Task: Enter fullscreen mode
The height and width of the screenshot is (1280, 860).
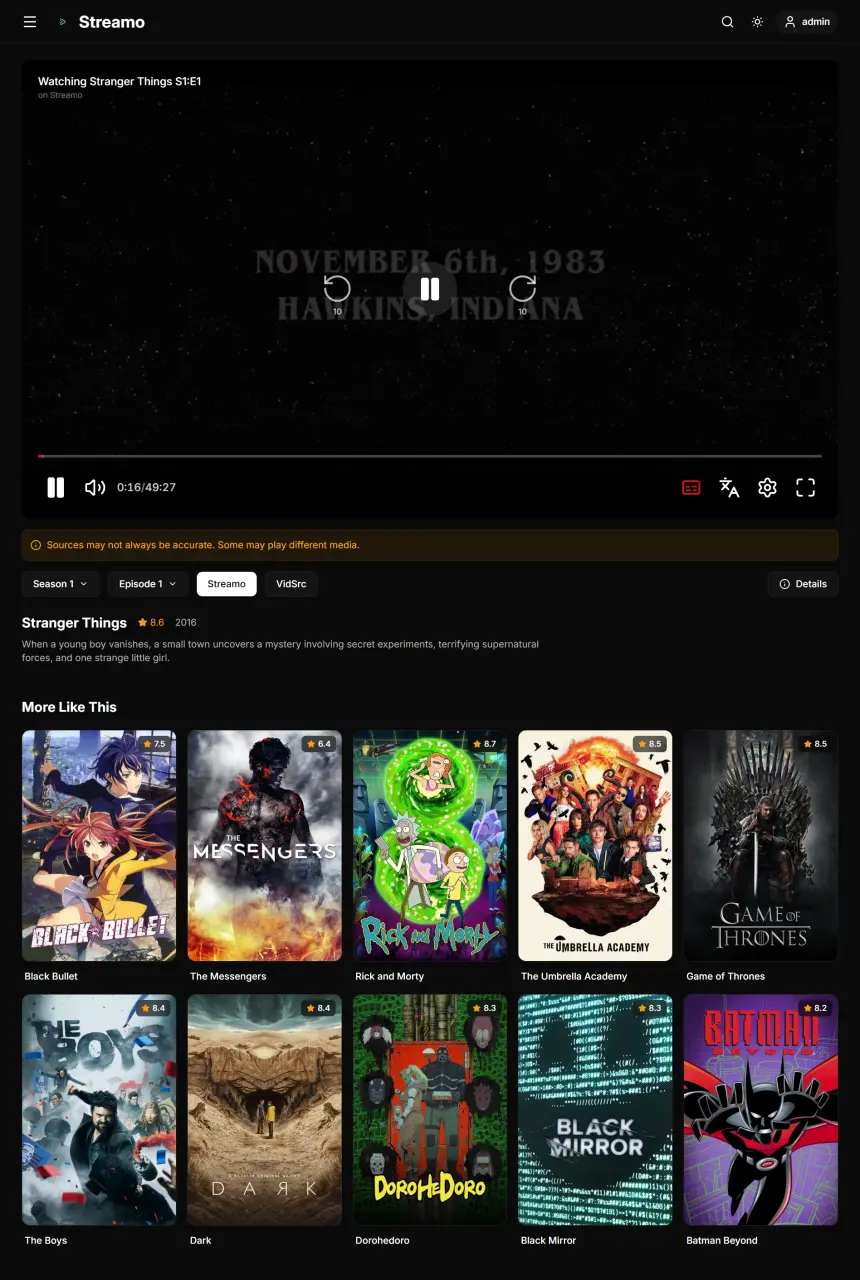Action: click(806, 487)
